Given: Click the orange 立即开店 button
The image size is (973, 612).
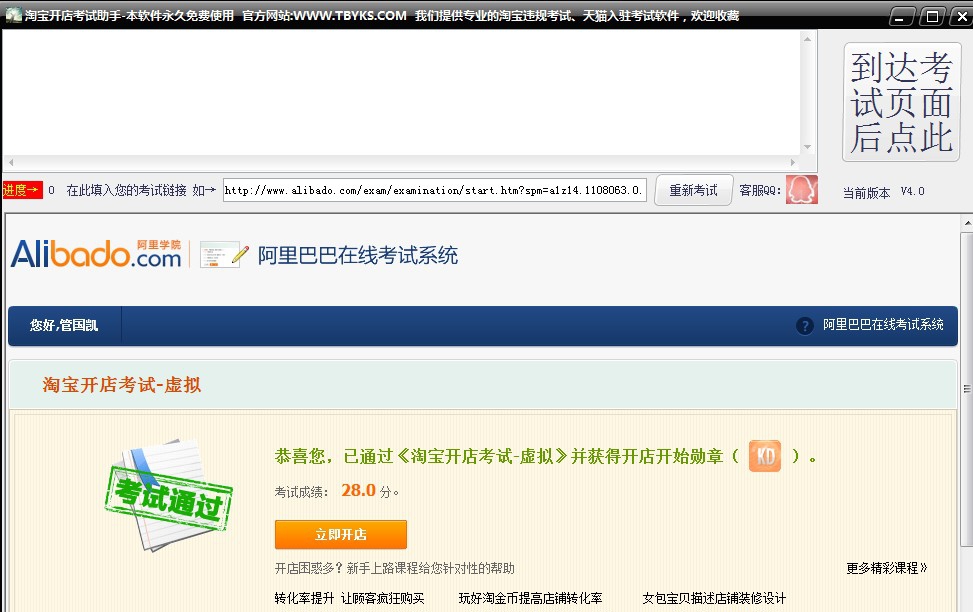Looking at the screenshot, I should click(x=341, y=534).
